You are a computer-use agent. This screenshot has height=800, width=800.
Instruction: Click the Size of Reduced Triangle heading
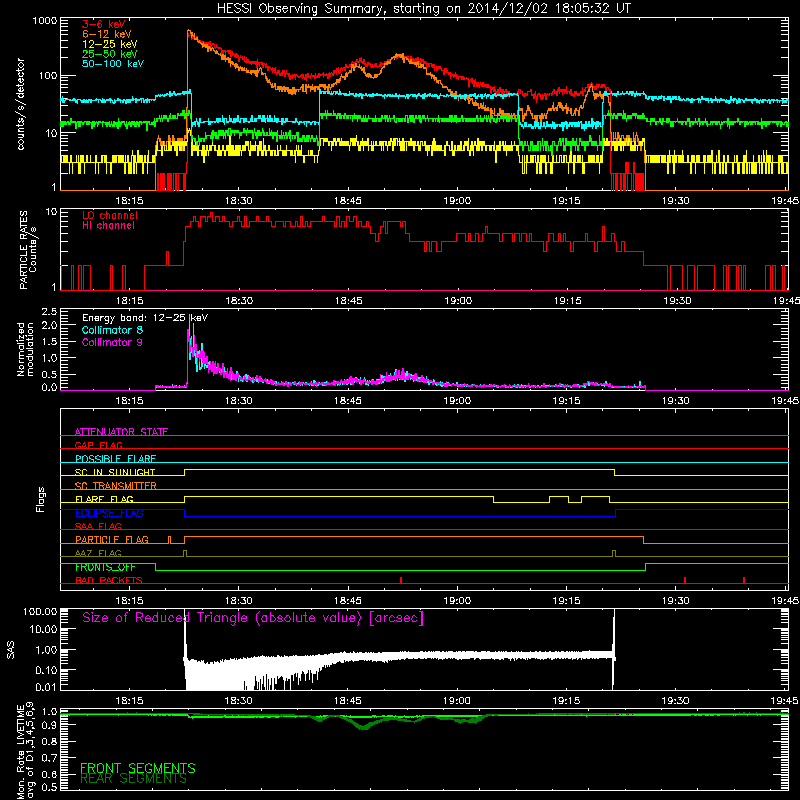[x=253, y=618]
